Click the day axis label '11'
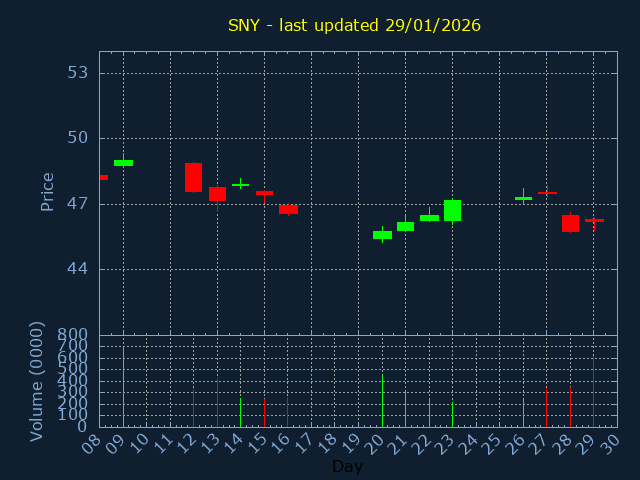 click(x=162, y=444)
